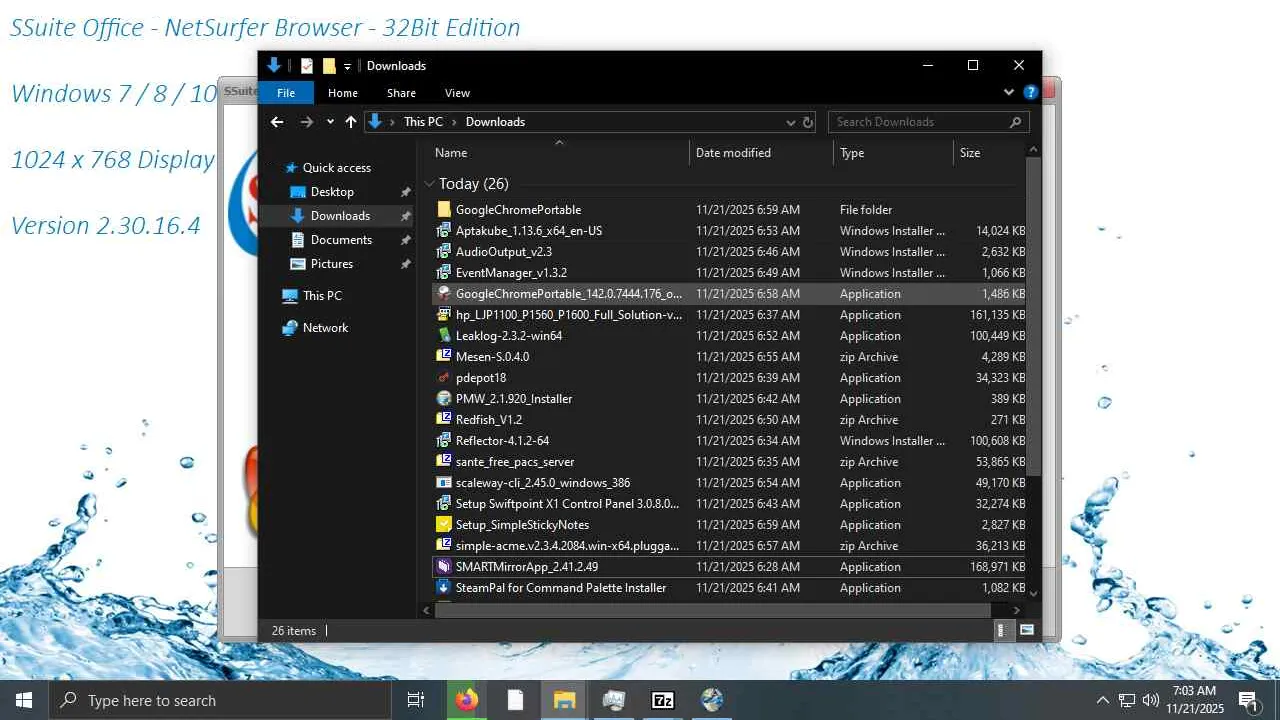Viewport: 1280px width, 720px height.
Task: Switch to the Home ribbon tab
Action: point(343,93)
